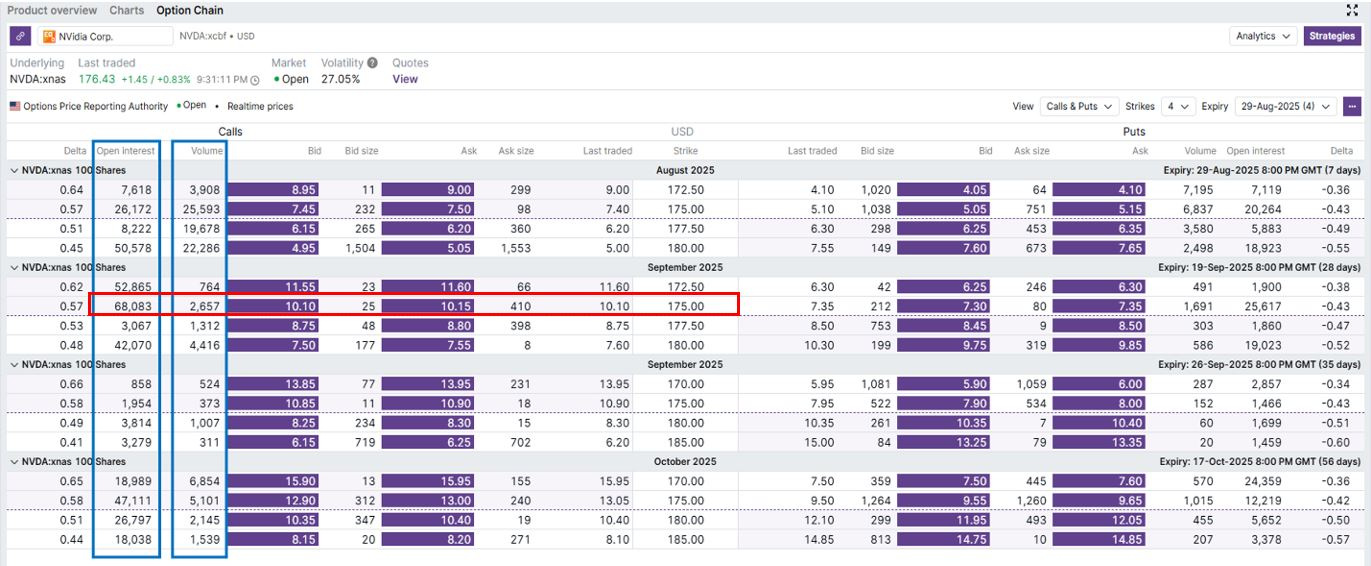Click the Strategies button

[x=1332, y=36]
